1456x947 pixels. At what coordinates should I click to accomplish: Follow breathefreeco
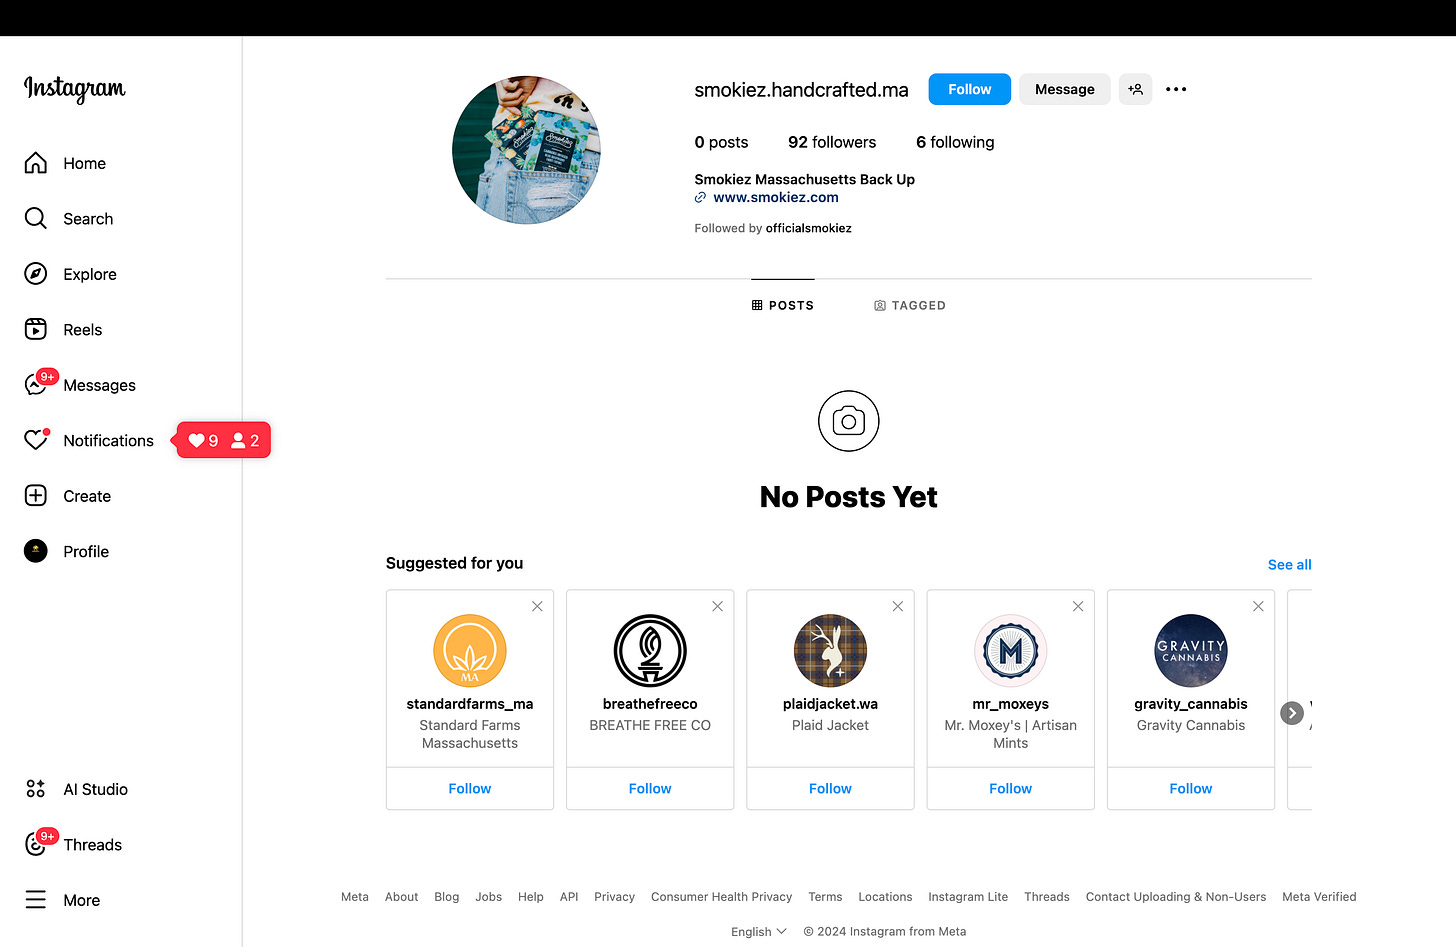tap(650, 788)
